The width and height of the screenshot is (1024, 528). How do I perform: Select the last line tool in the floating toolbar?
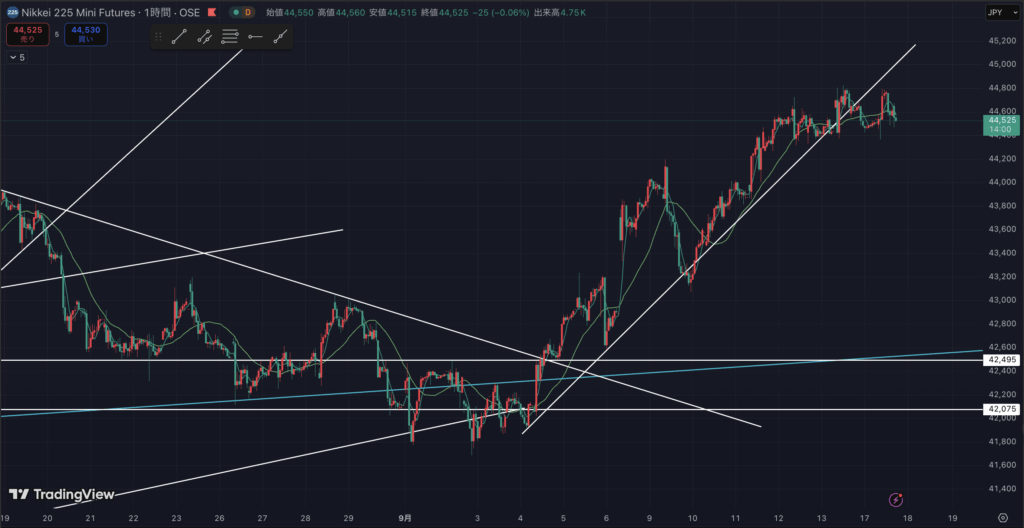pyautogui.click(x=281, y=37)
